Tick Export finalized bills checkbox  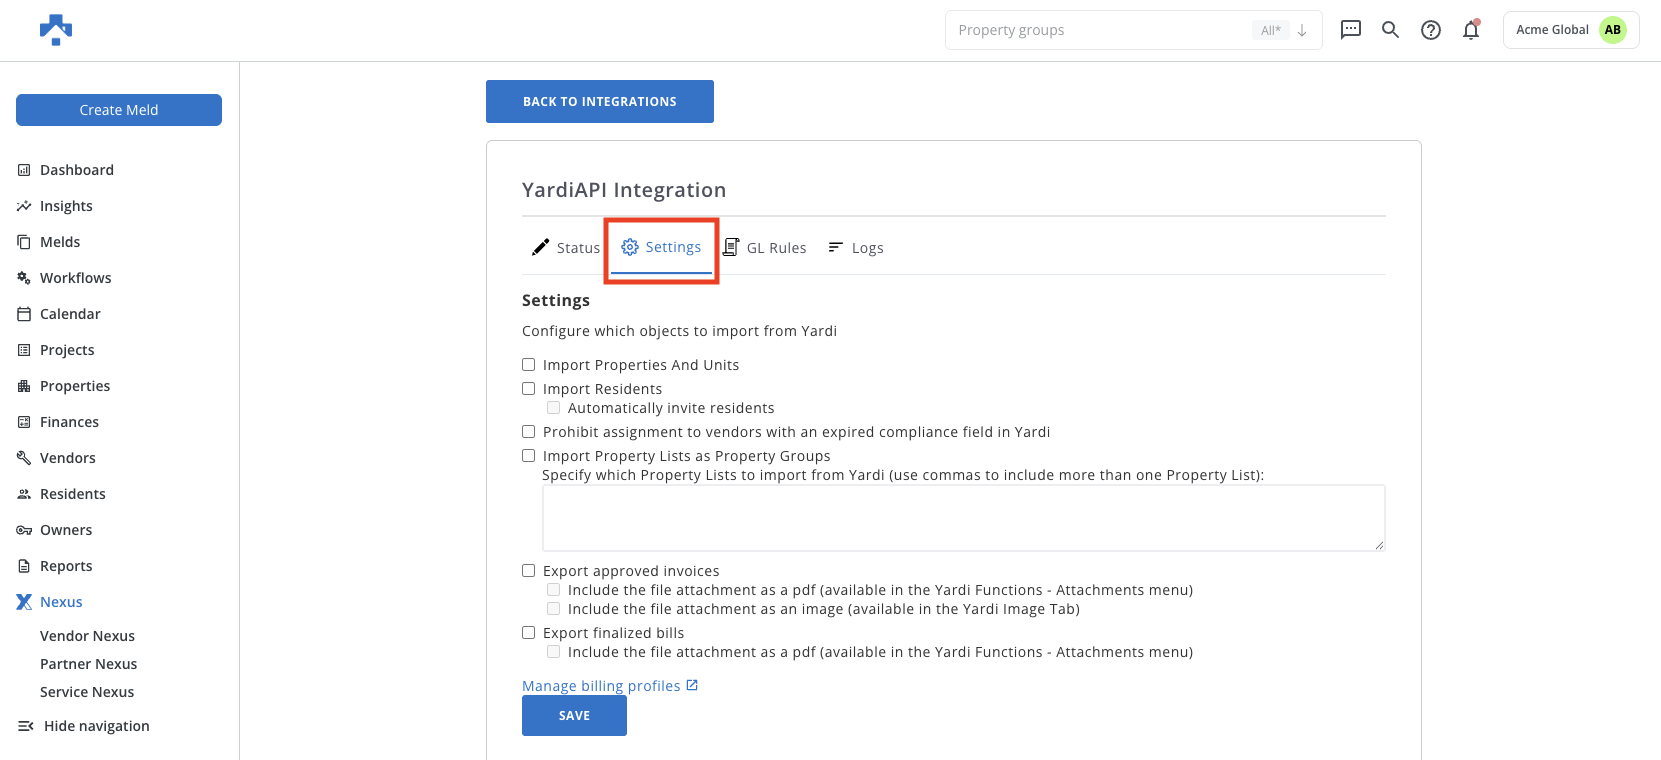(529, 633)
